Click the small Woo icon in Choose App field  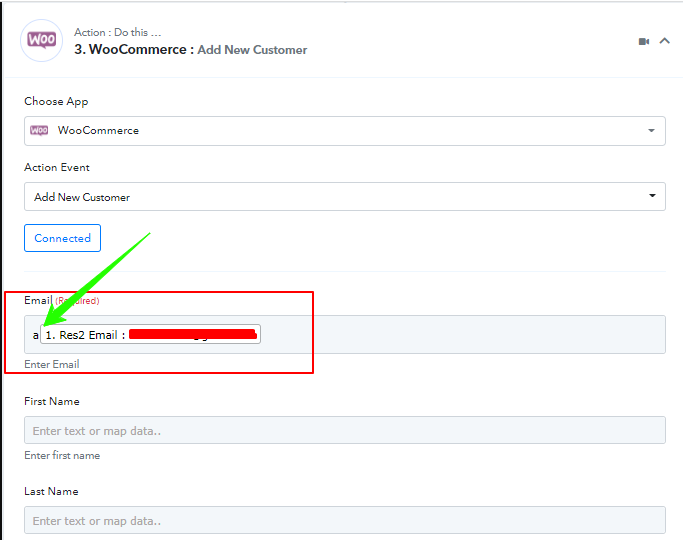(x=39, y=130)
